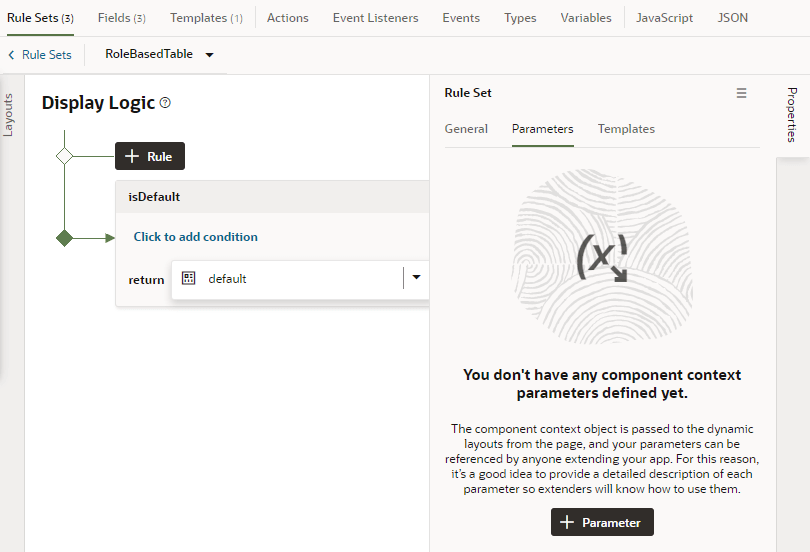Image resolution: width=810 pixels, height=552 pixels.
Task: Click the hollow diamond rule node
Action: (64, 156)
